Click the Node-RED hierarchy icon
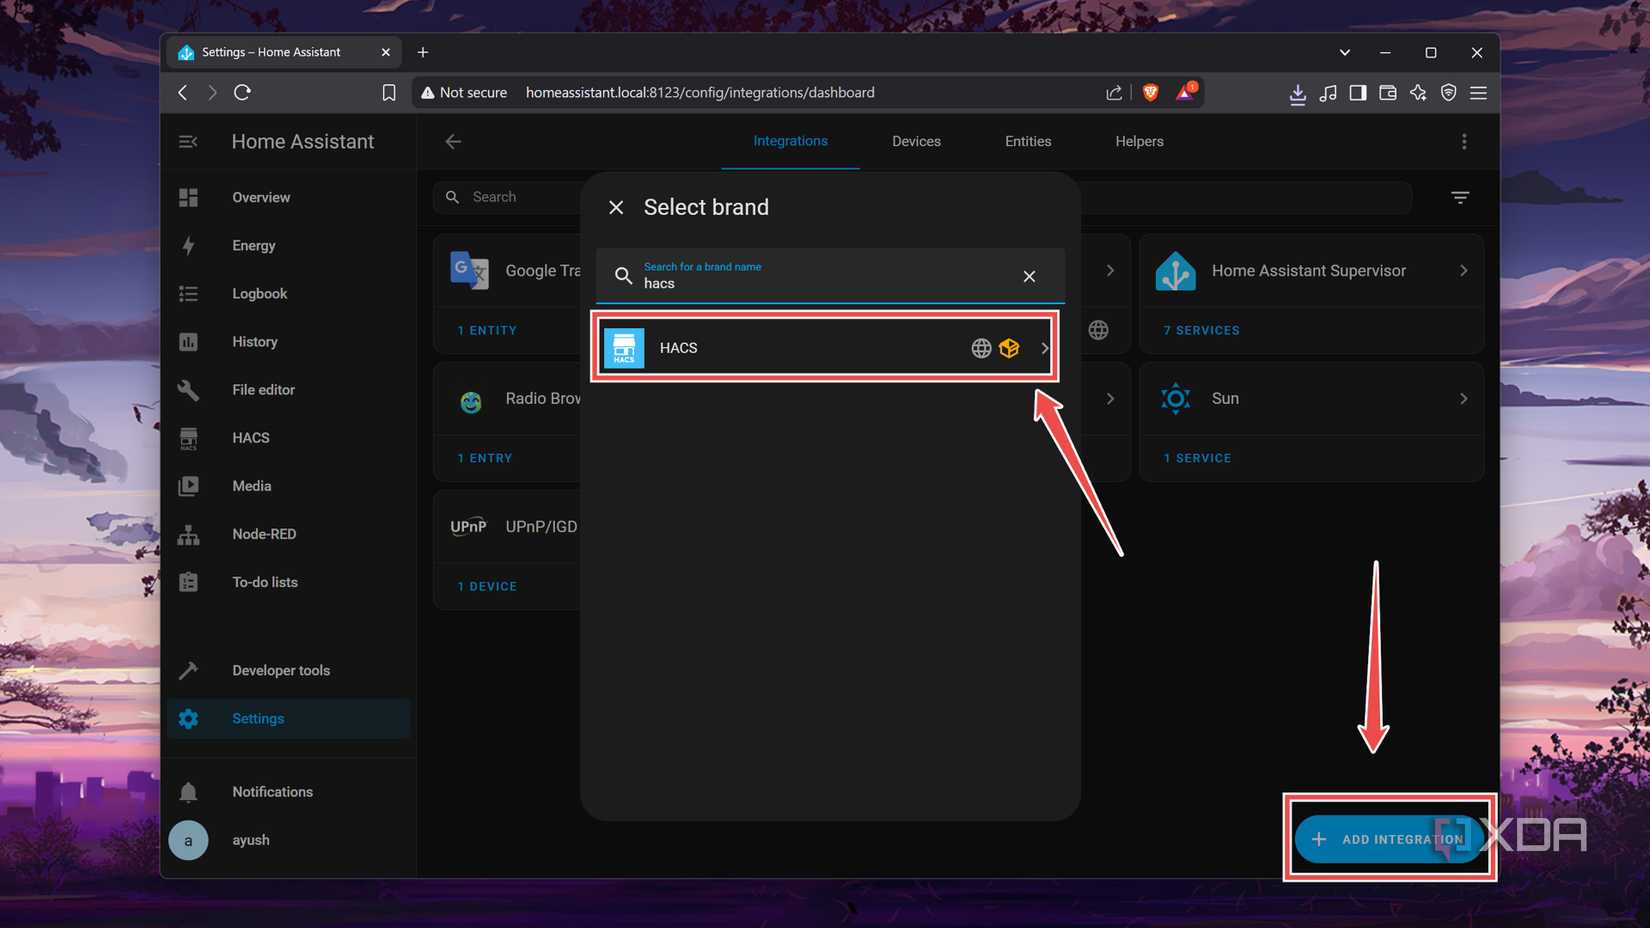The width and height of the screenshot is (1650, 928). pyautogui.click(x=188, y=534)
